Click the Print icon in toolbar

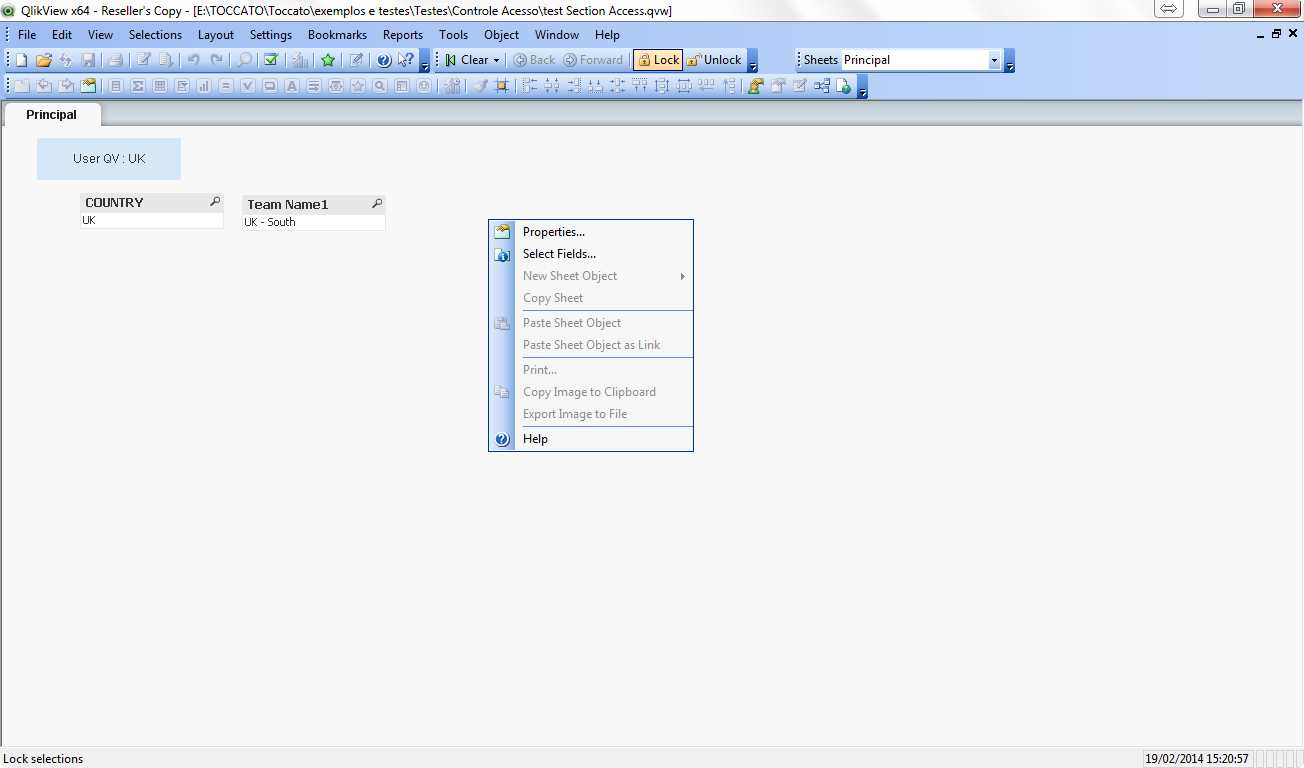point(115,60)
